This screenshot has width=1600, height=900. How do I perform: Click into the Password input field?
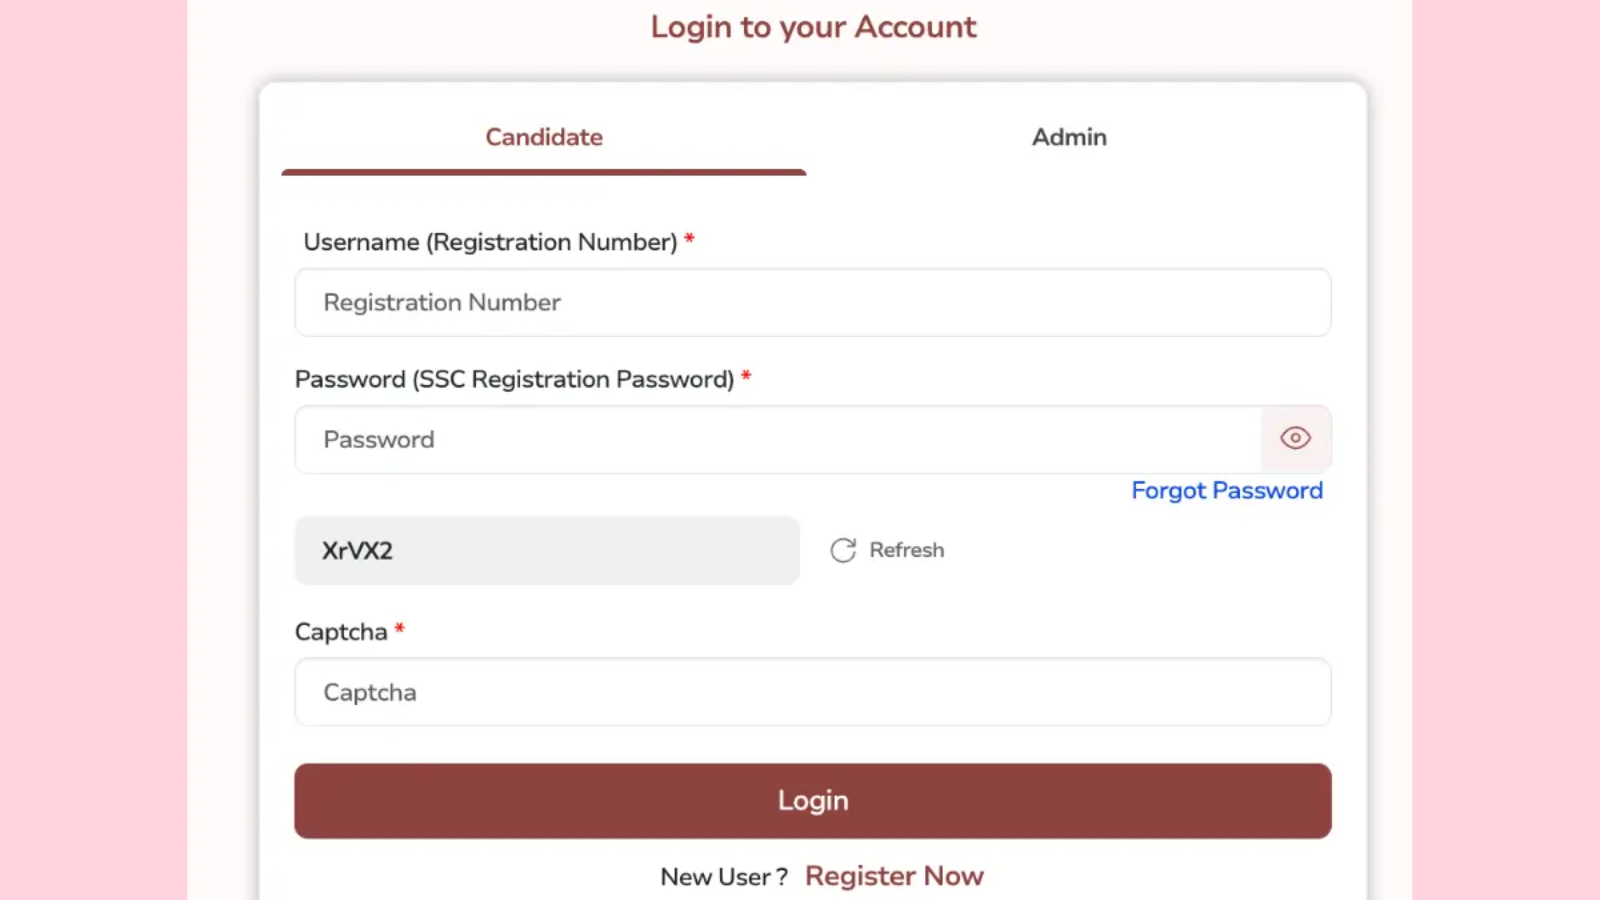tap(778, 440)
